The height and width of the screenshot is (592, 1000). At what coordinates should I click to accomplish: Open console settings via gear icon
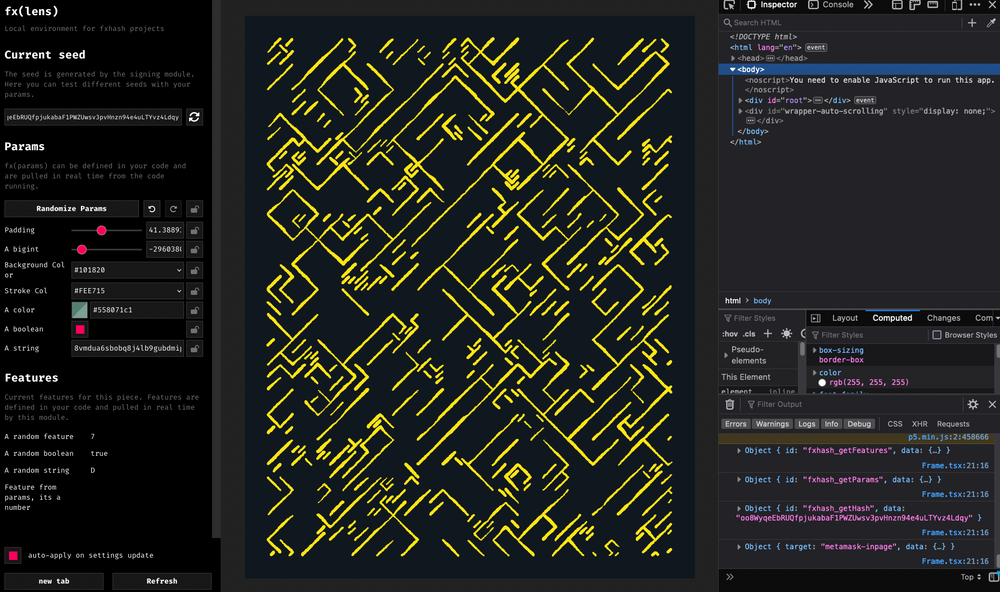(972, 404)
